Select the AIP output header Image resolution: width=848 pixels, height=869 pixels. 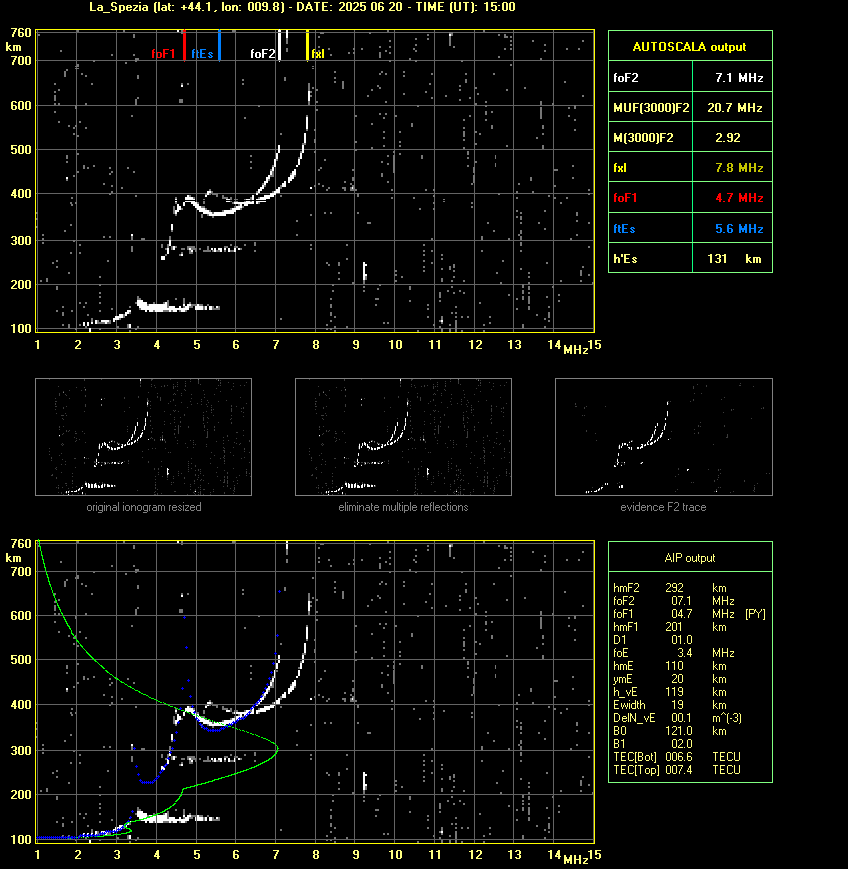(x=690, y=558)
